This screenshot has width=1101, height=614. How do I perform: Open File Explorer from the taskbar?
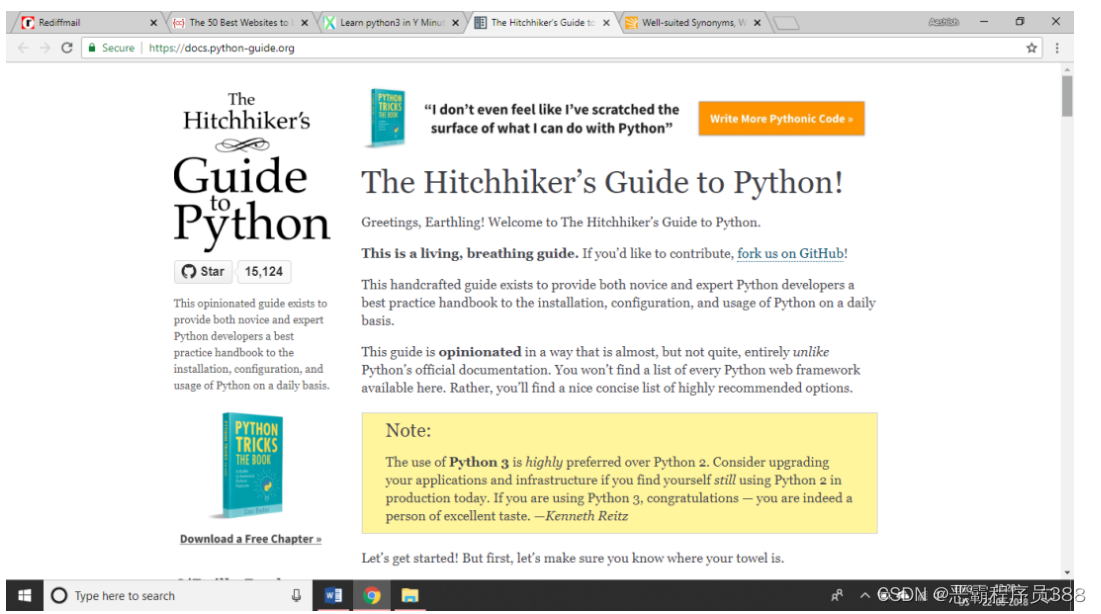tap(409, 596)
